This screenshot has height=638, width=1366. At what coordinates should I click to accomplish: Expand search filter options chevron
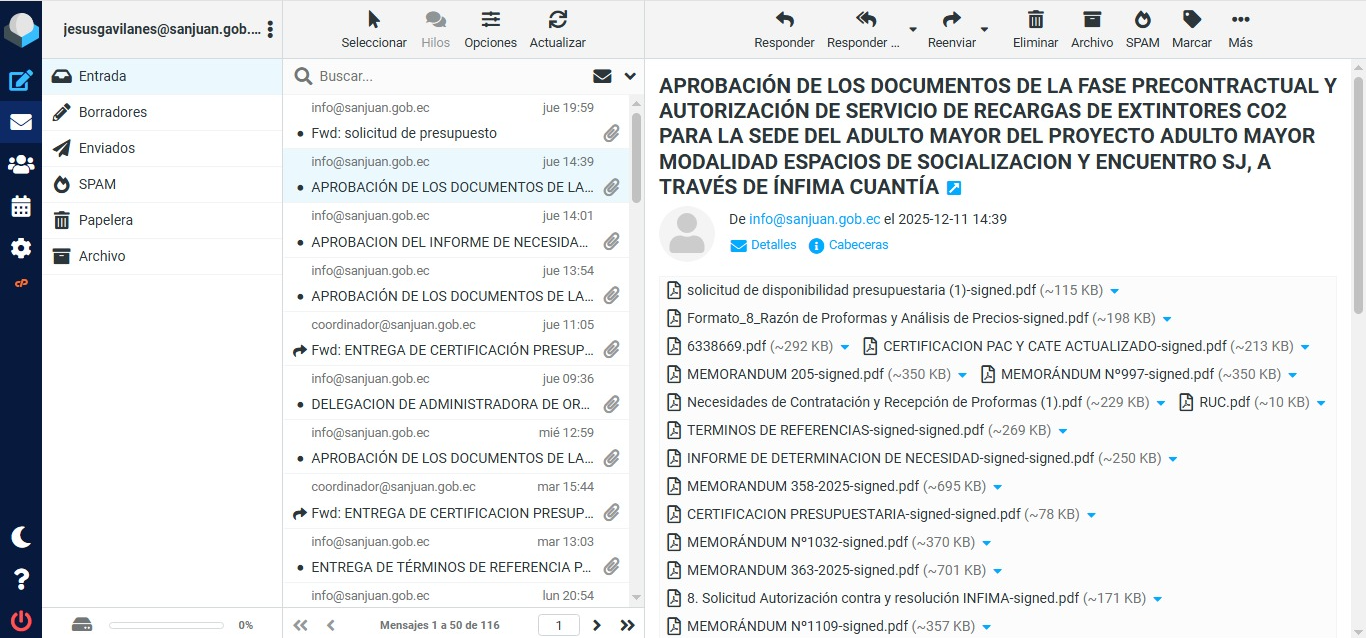[x=630, y=76]
